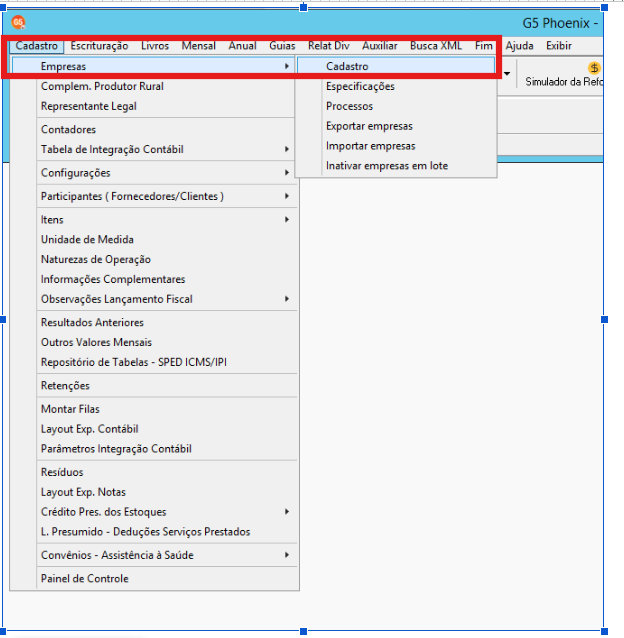The height and width of the screenshot is (638, 624).
Task: Open Painel de Controle
Action: (153, 579)
